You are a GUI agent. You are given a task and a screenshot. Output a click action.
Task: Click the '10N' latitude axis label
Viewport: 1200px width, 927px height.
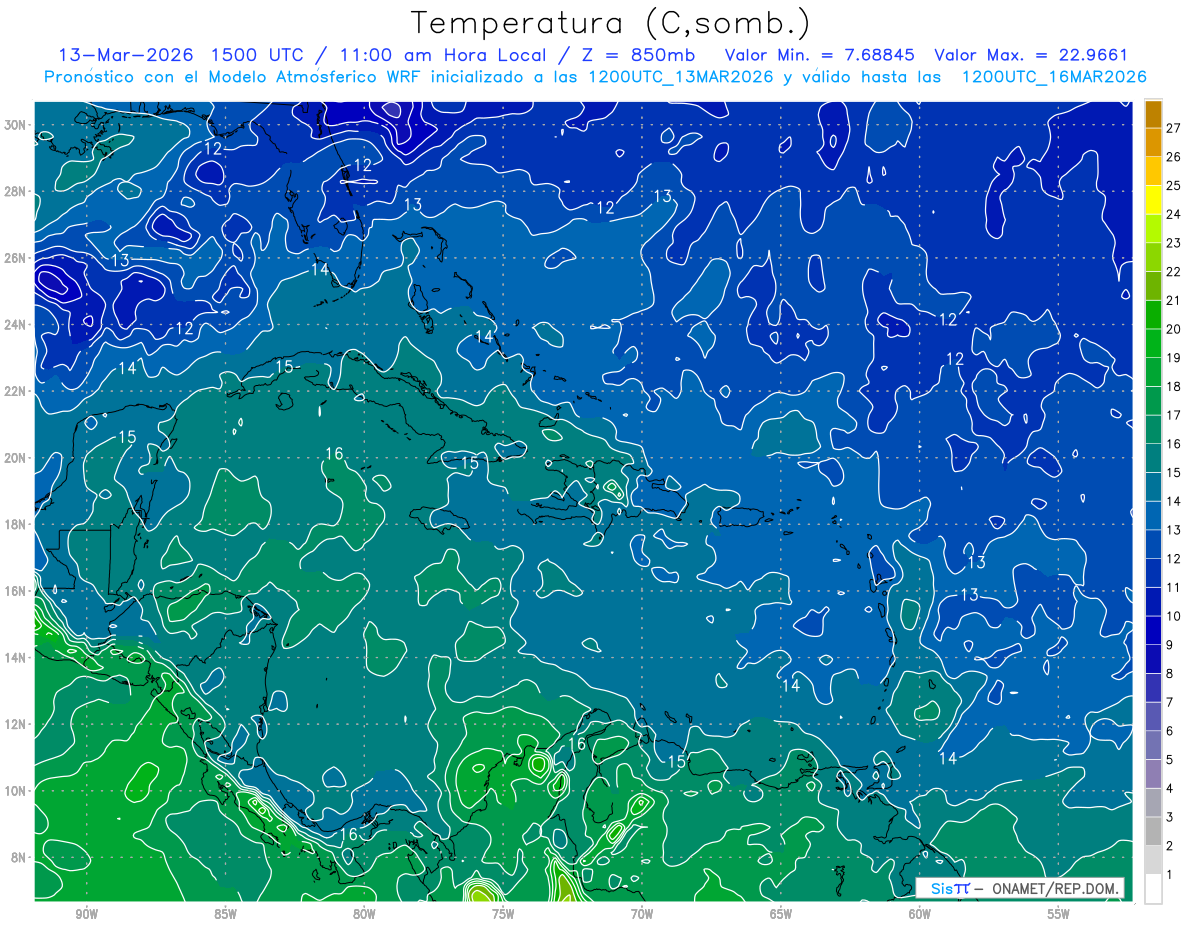click(17, 790)
